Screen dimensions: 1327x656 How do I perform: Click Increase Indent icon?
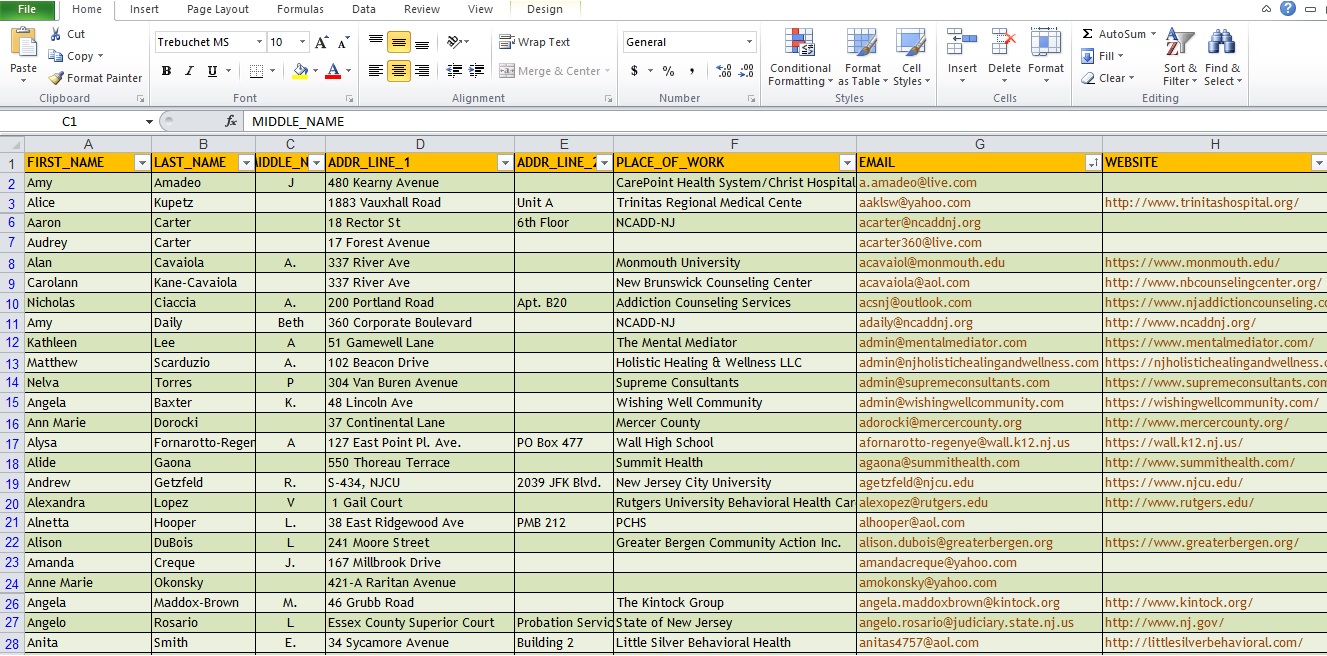(477, 71)
